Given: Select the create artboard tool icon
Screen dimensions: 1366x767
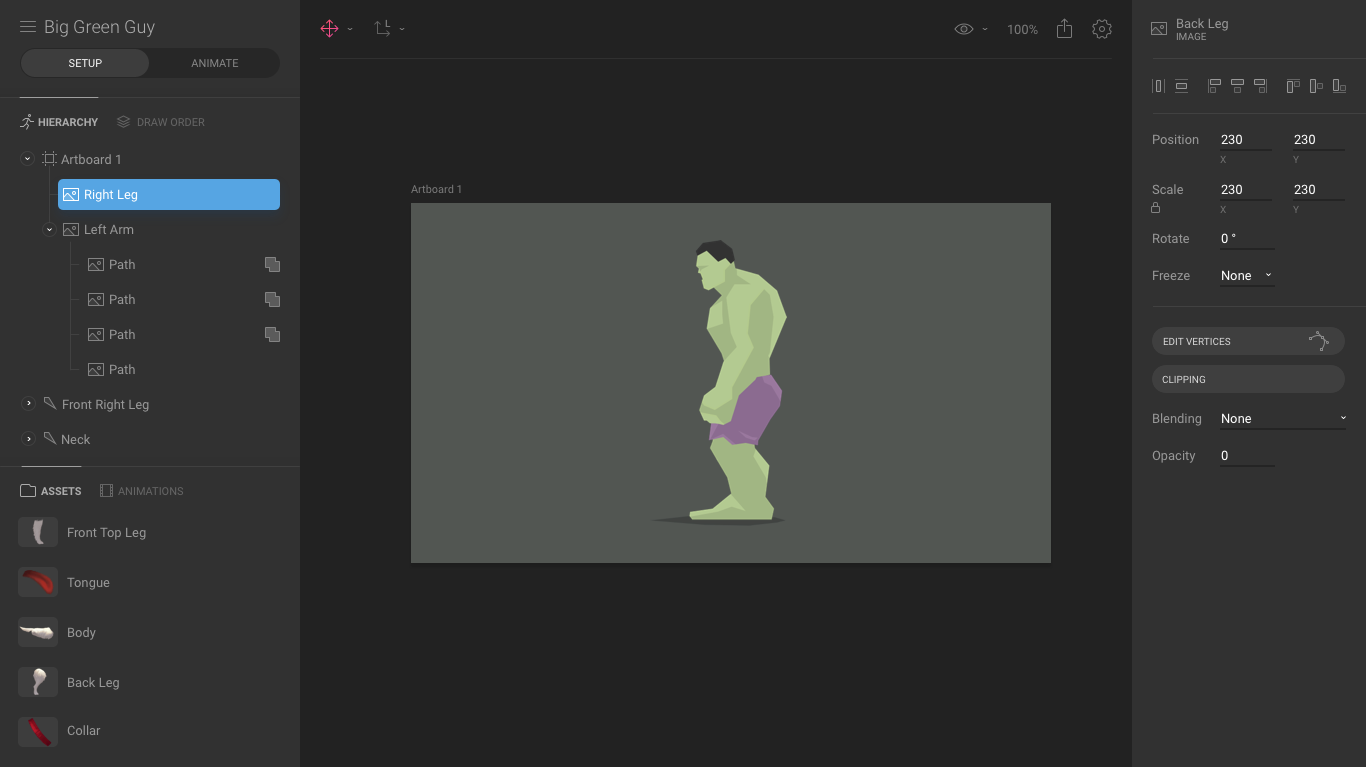Looking at the screenshot, I should coord(383,29).
